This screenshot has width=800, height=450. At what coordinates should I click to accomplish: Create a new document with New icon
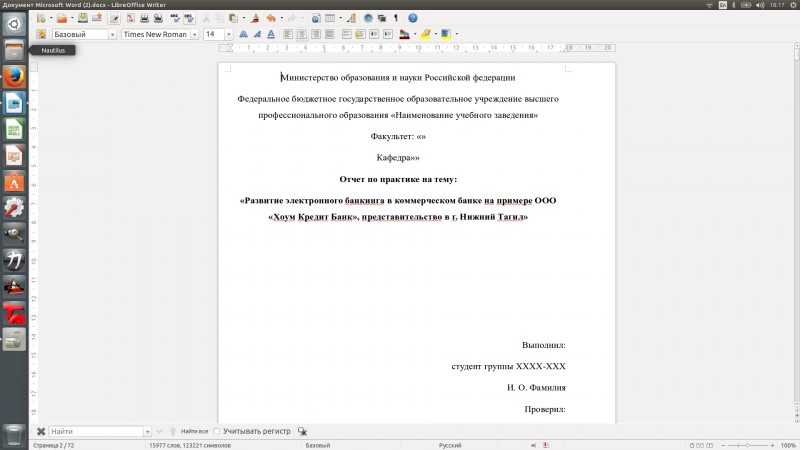click(x=41, y=18)
